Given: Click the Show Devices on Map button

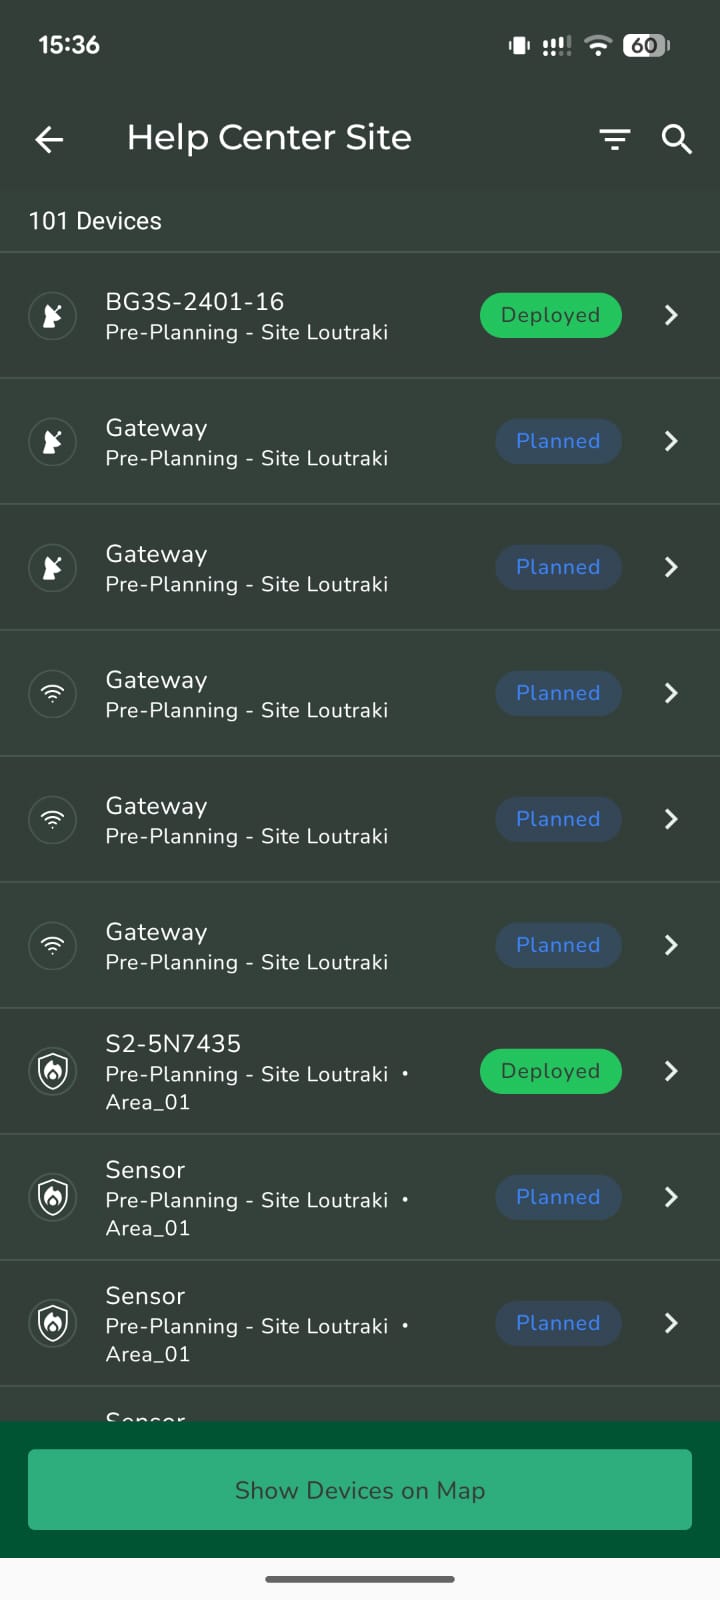Looking at the screenshot, I should 360,1489.
